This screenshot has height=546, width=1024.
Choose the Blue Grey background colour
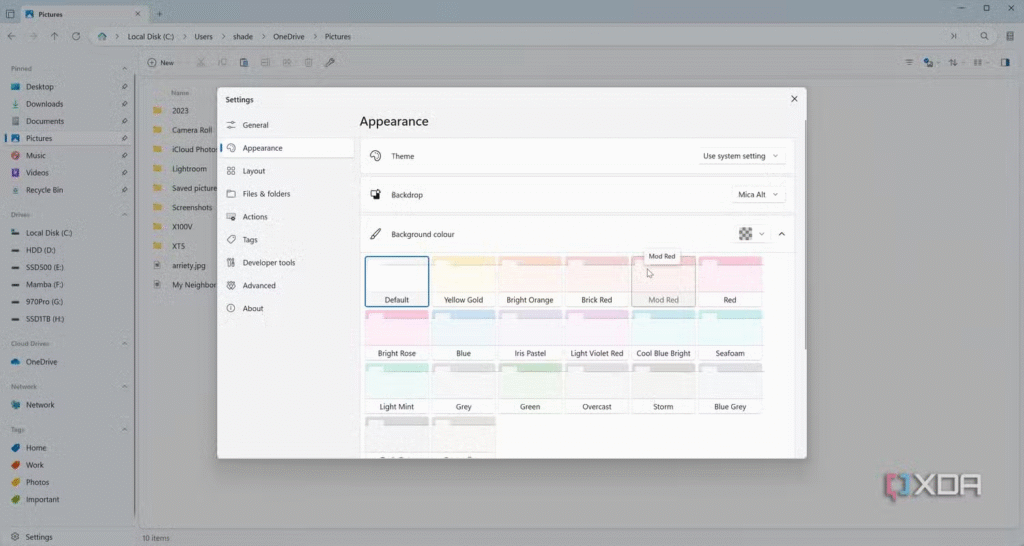pos(730,388)
